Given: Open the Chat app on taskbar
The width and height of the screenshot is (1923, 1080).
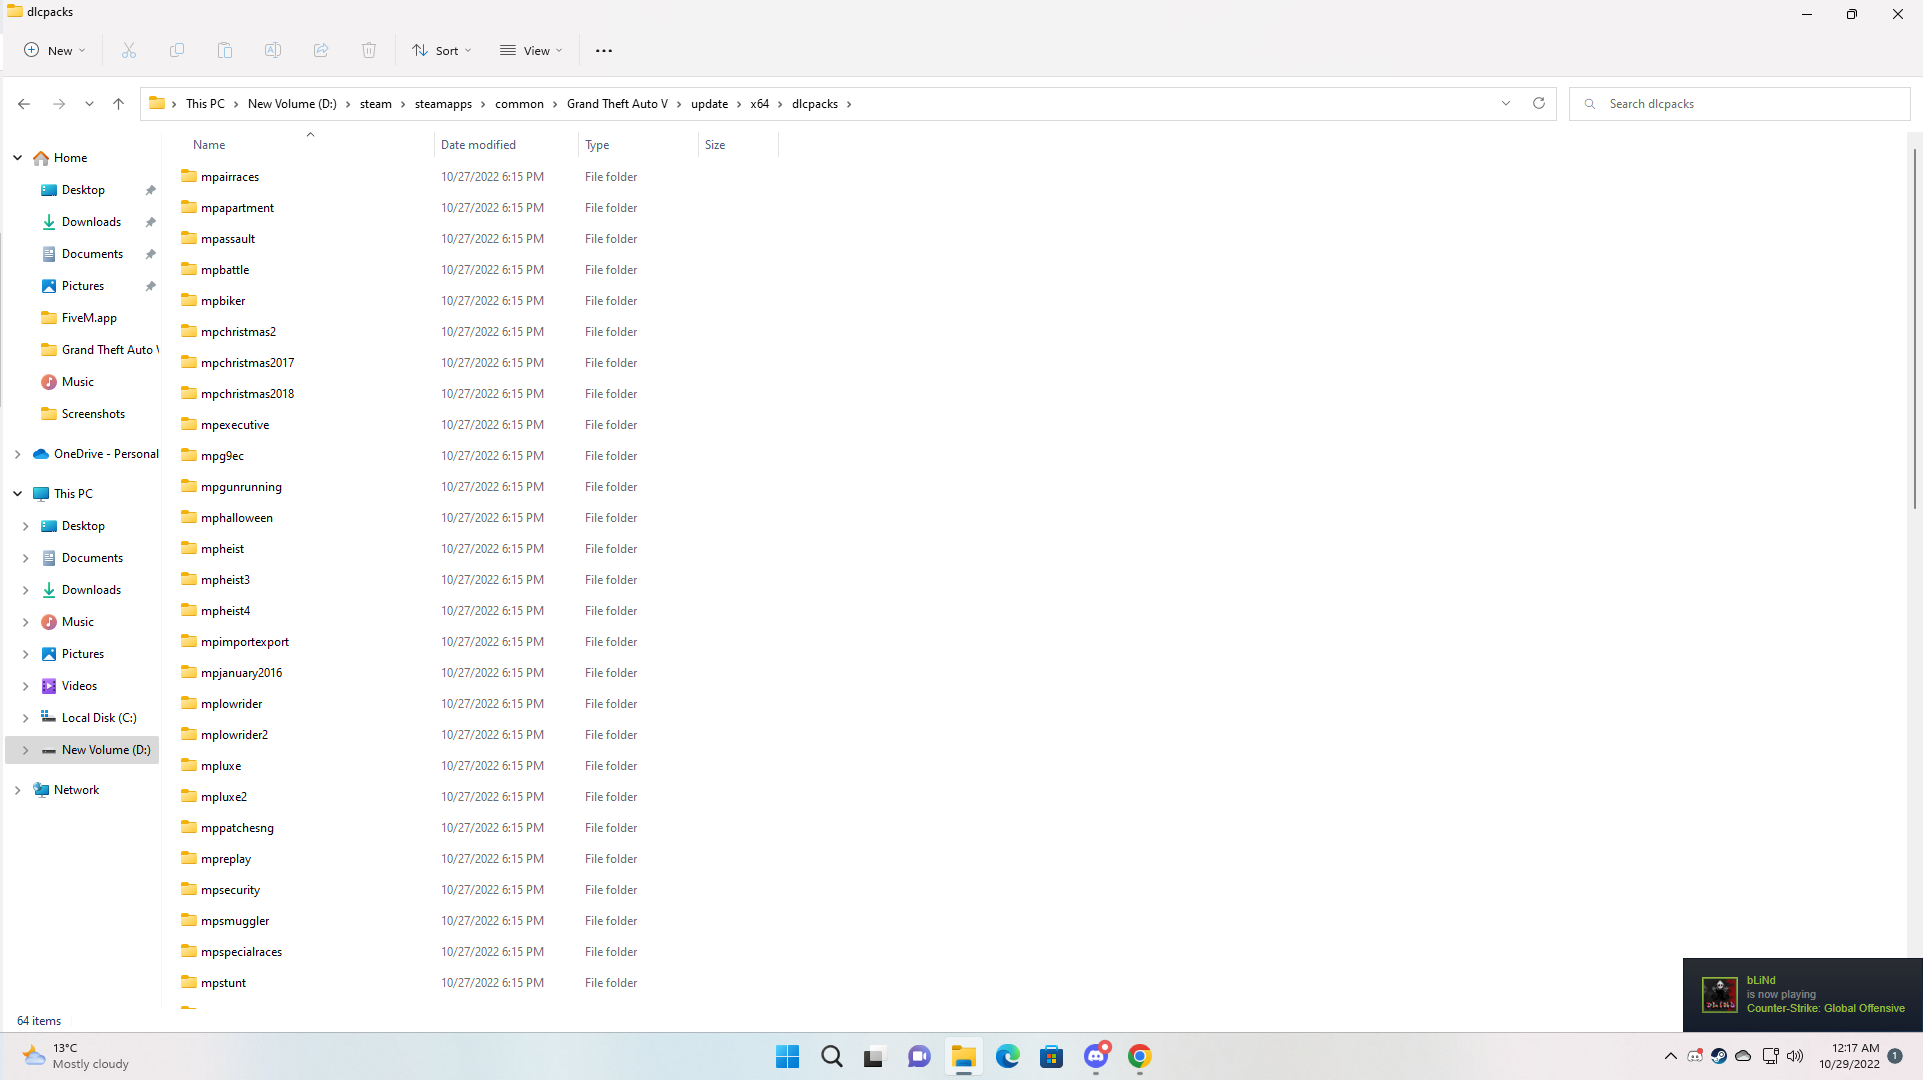Looking at the screenshot, I should tap(919, 1056).
